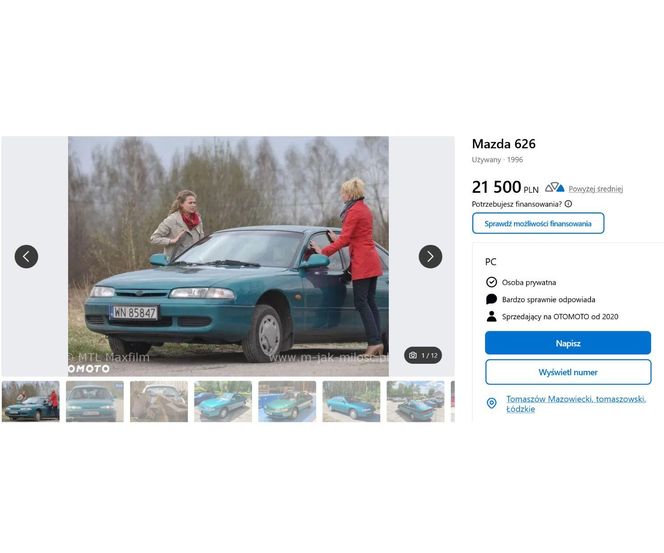Select the seventh thumbnail showing rear view
This screenshot has width=664, height=553.
[415, 401]
